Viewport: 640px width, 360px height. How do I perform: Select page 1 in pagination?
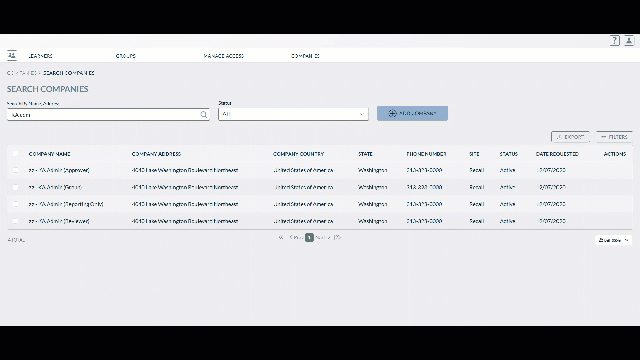(x=309, y=238)
